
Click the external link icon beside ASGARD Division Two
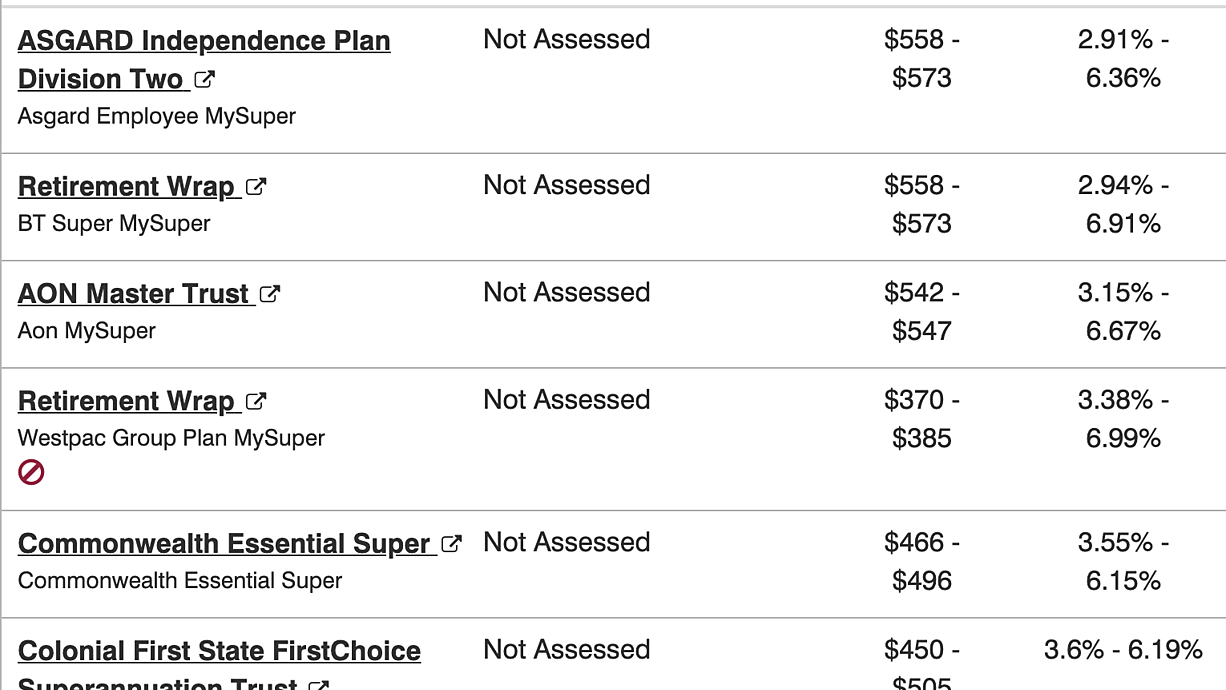click(205, 79)
